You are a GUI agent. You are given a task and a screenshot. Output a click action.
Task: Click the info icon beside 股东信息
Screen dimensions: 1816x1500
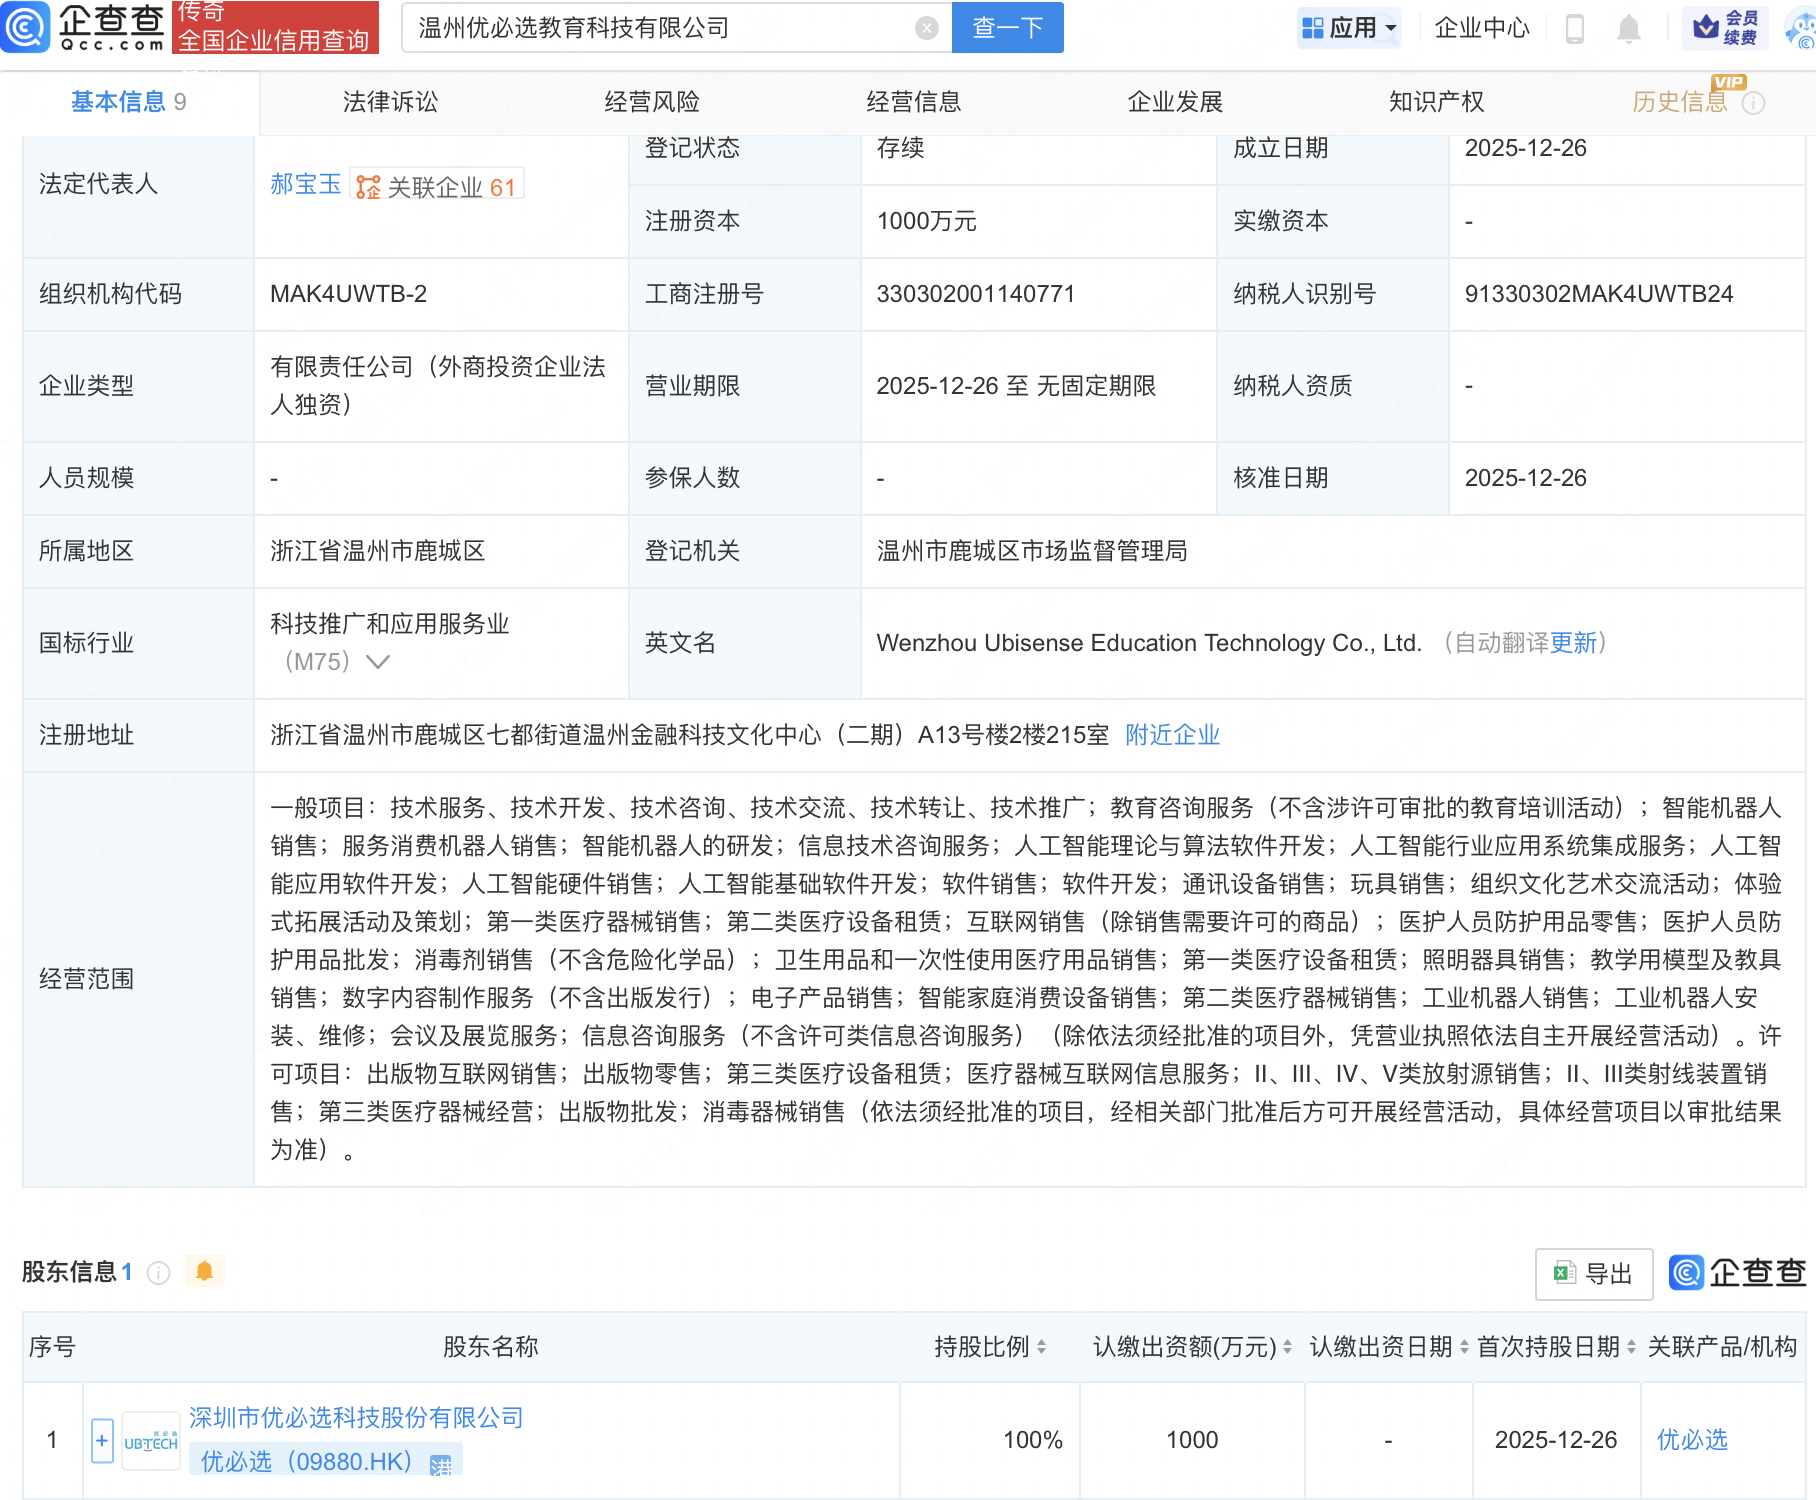(x=158, y=1272)
